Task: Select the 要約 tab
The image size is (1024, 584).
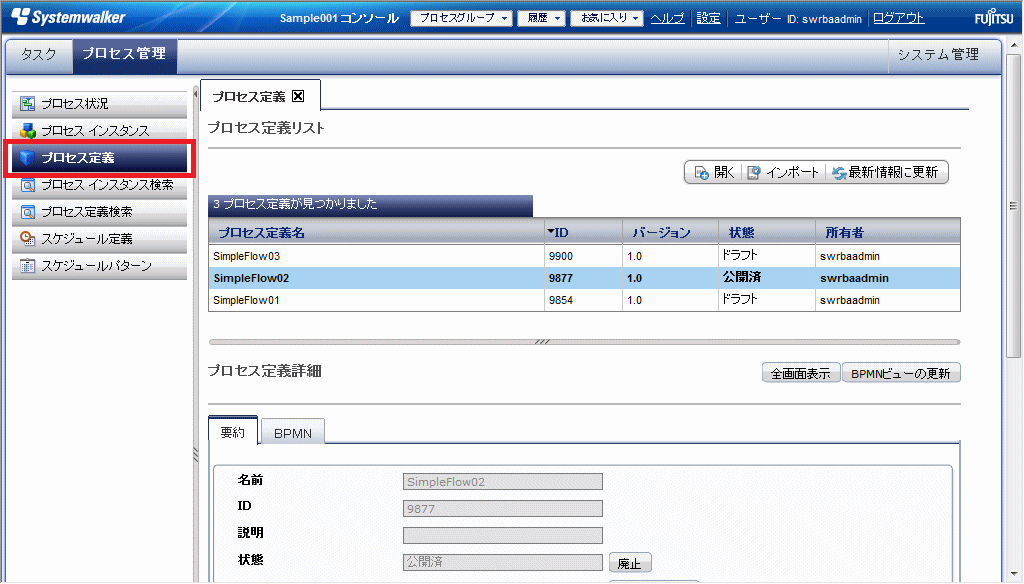Action: (x=232, y=432)
